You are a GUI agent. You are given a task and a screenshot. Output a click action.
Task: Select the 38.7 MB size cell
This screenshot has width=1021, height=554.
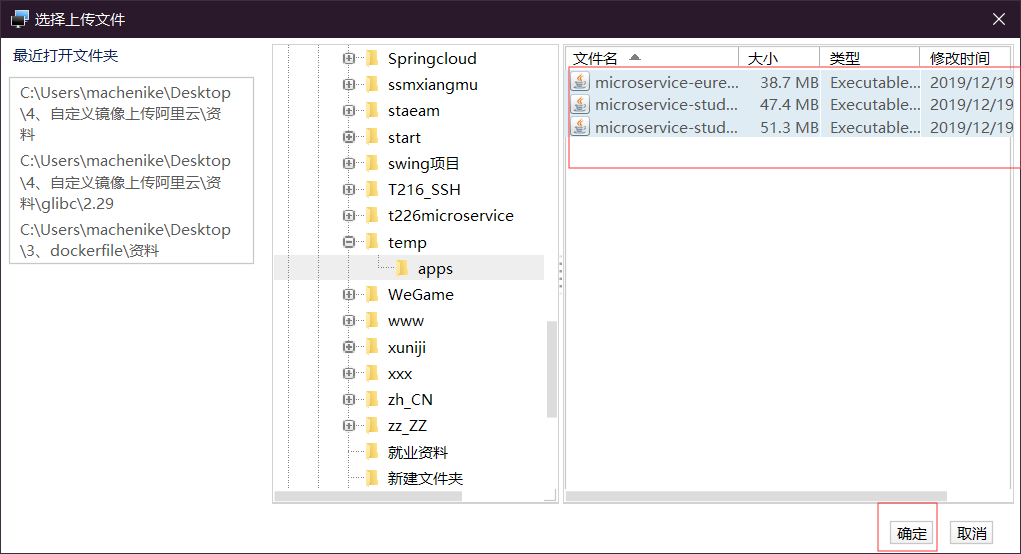788,82
